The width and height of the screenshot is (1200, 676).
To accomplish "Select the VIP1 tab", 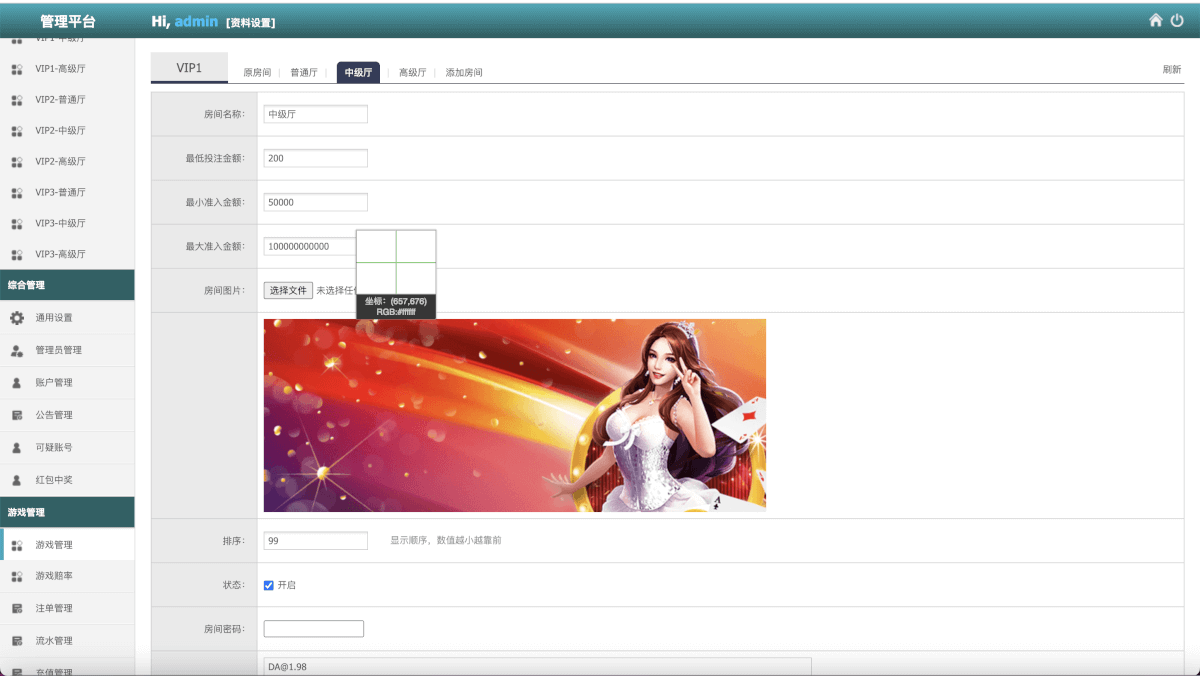I will point(189,68).
